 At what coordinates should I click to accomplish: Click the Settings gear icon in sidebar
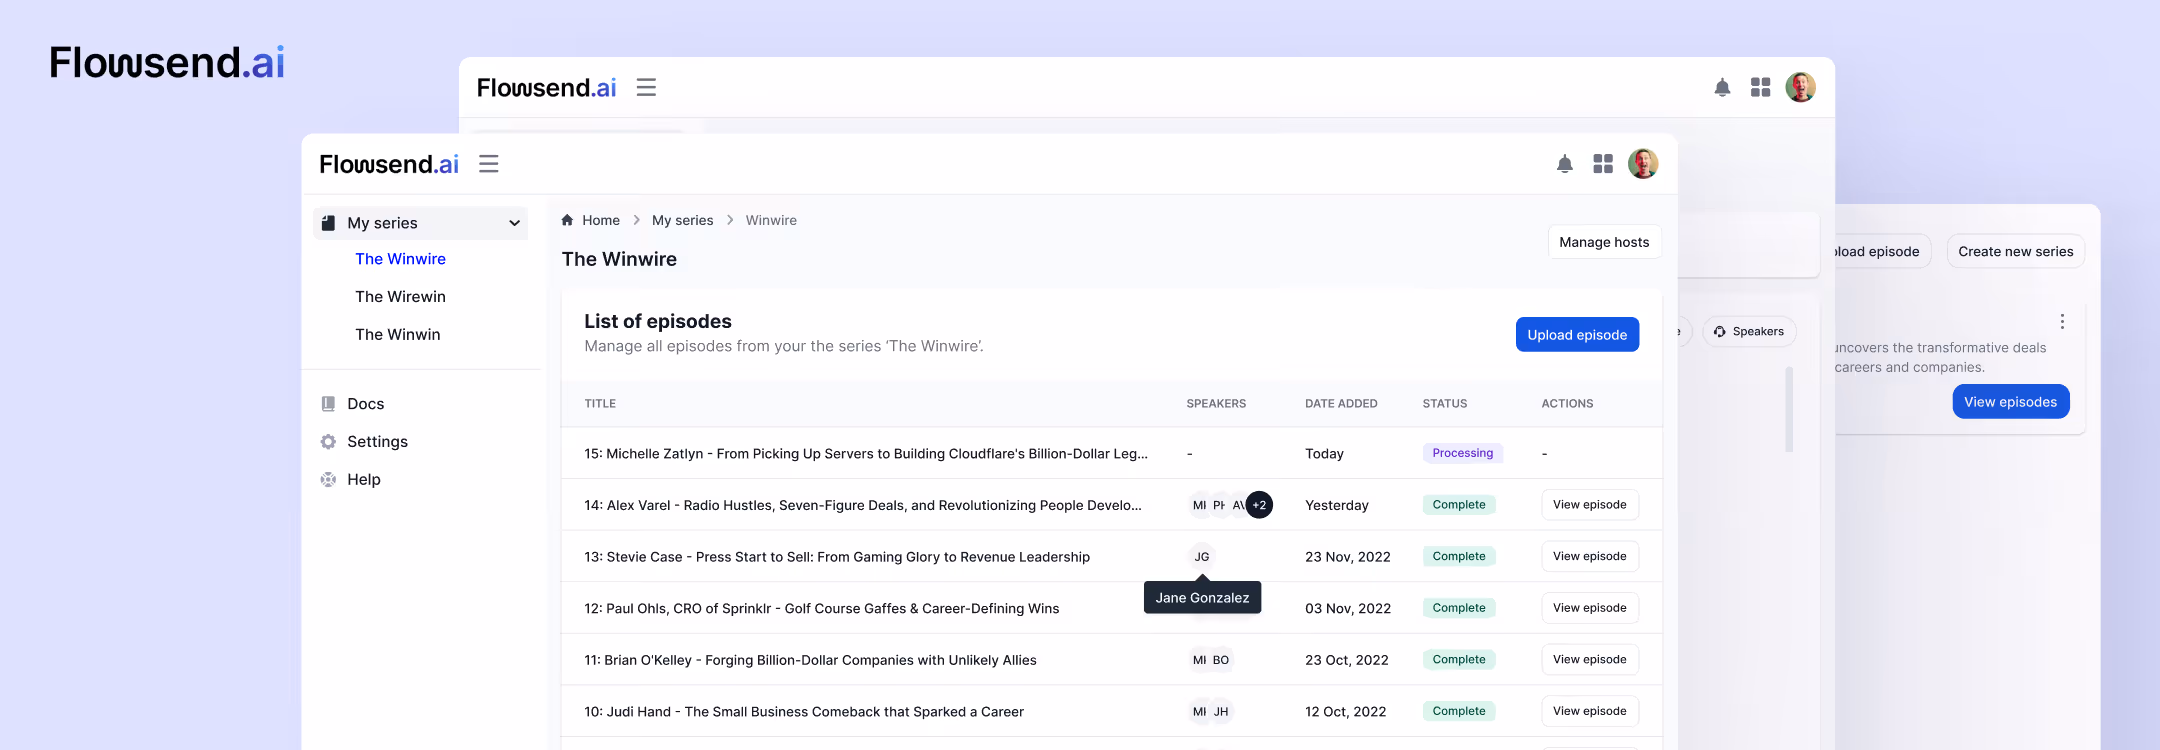point(328,442)
